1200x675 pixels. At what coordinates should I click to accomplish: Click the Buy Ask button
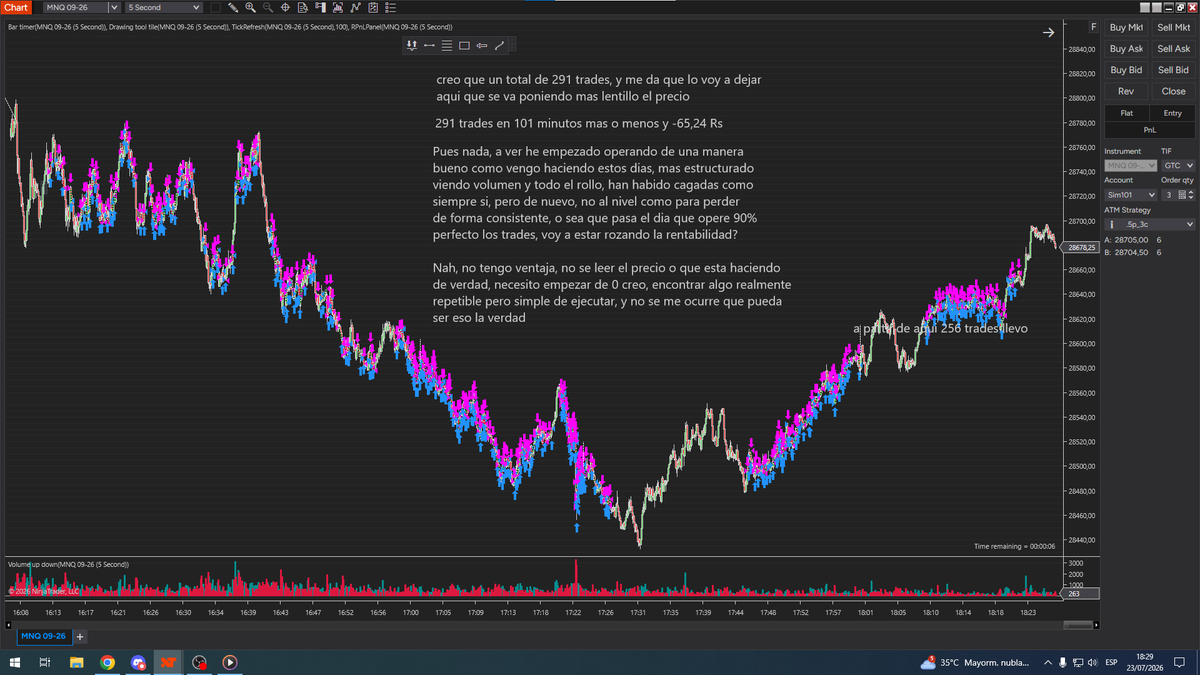[1126, 49]
